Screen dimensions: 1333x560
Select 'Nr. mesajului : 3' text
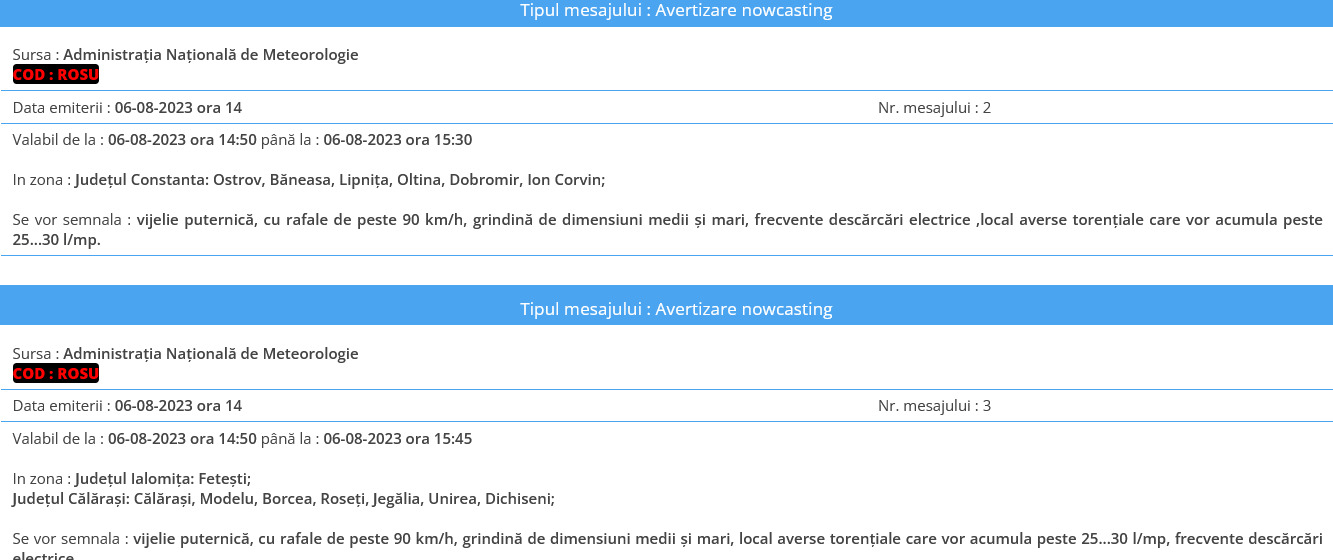(x=934, y=405)
